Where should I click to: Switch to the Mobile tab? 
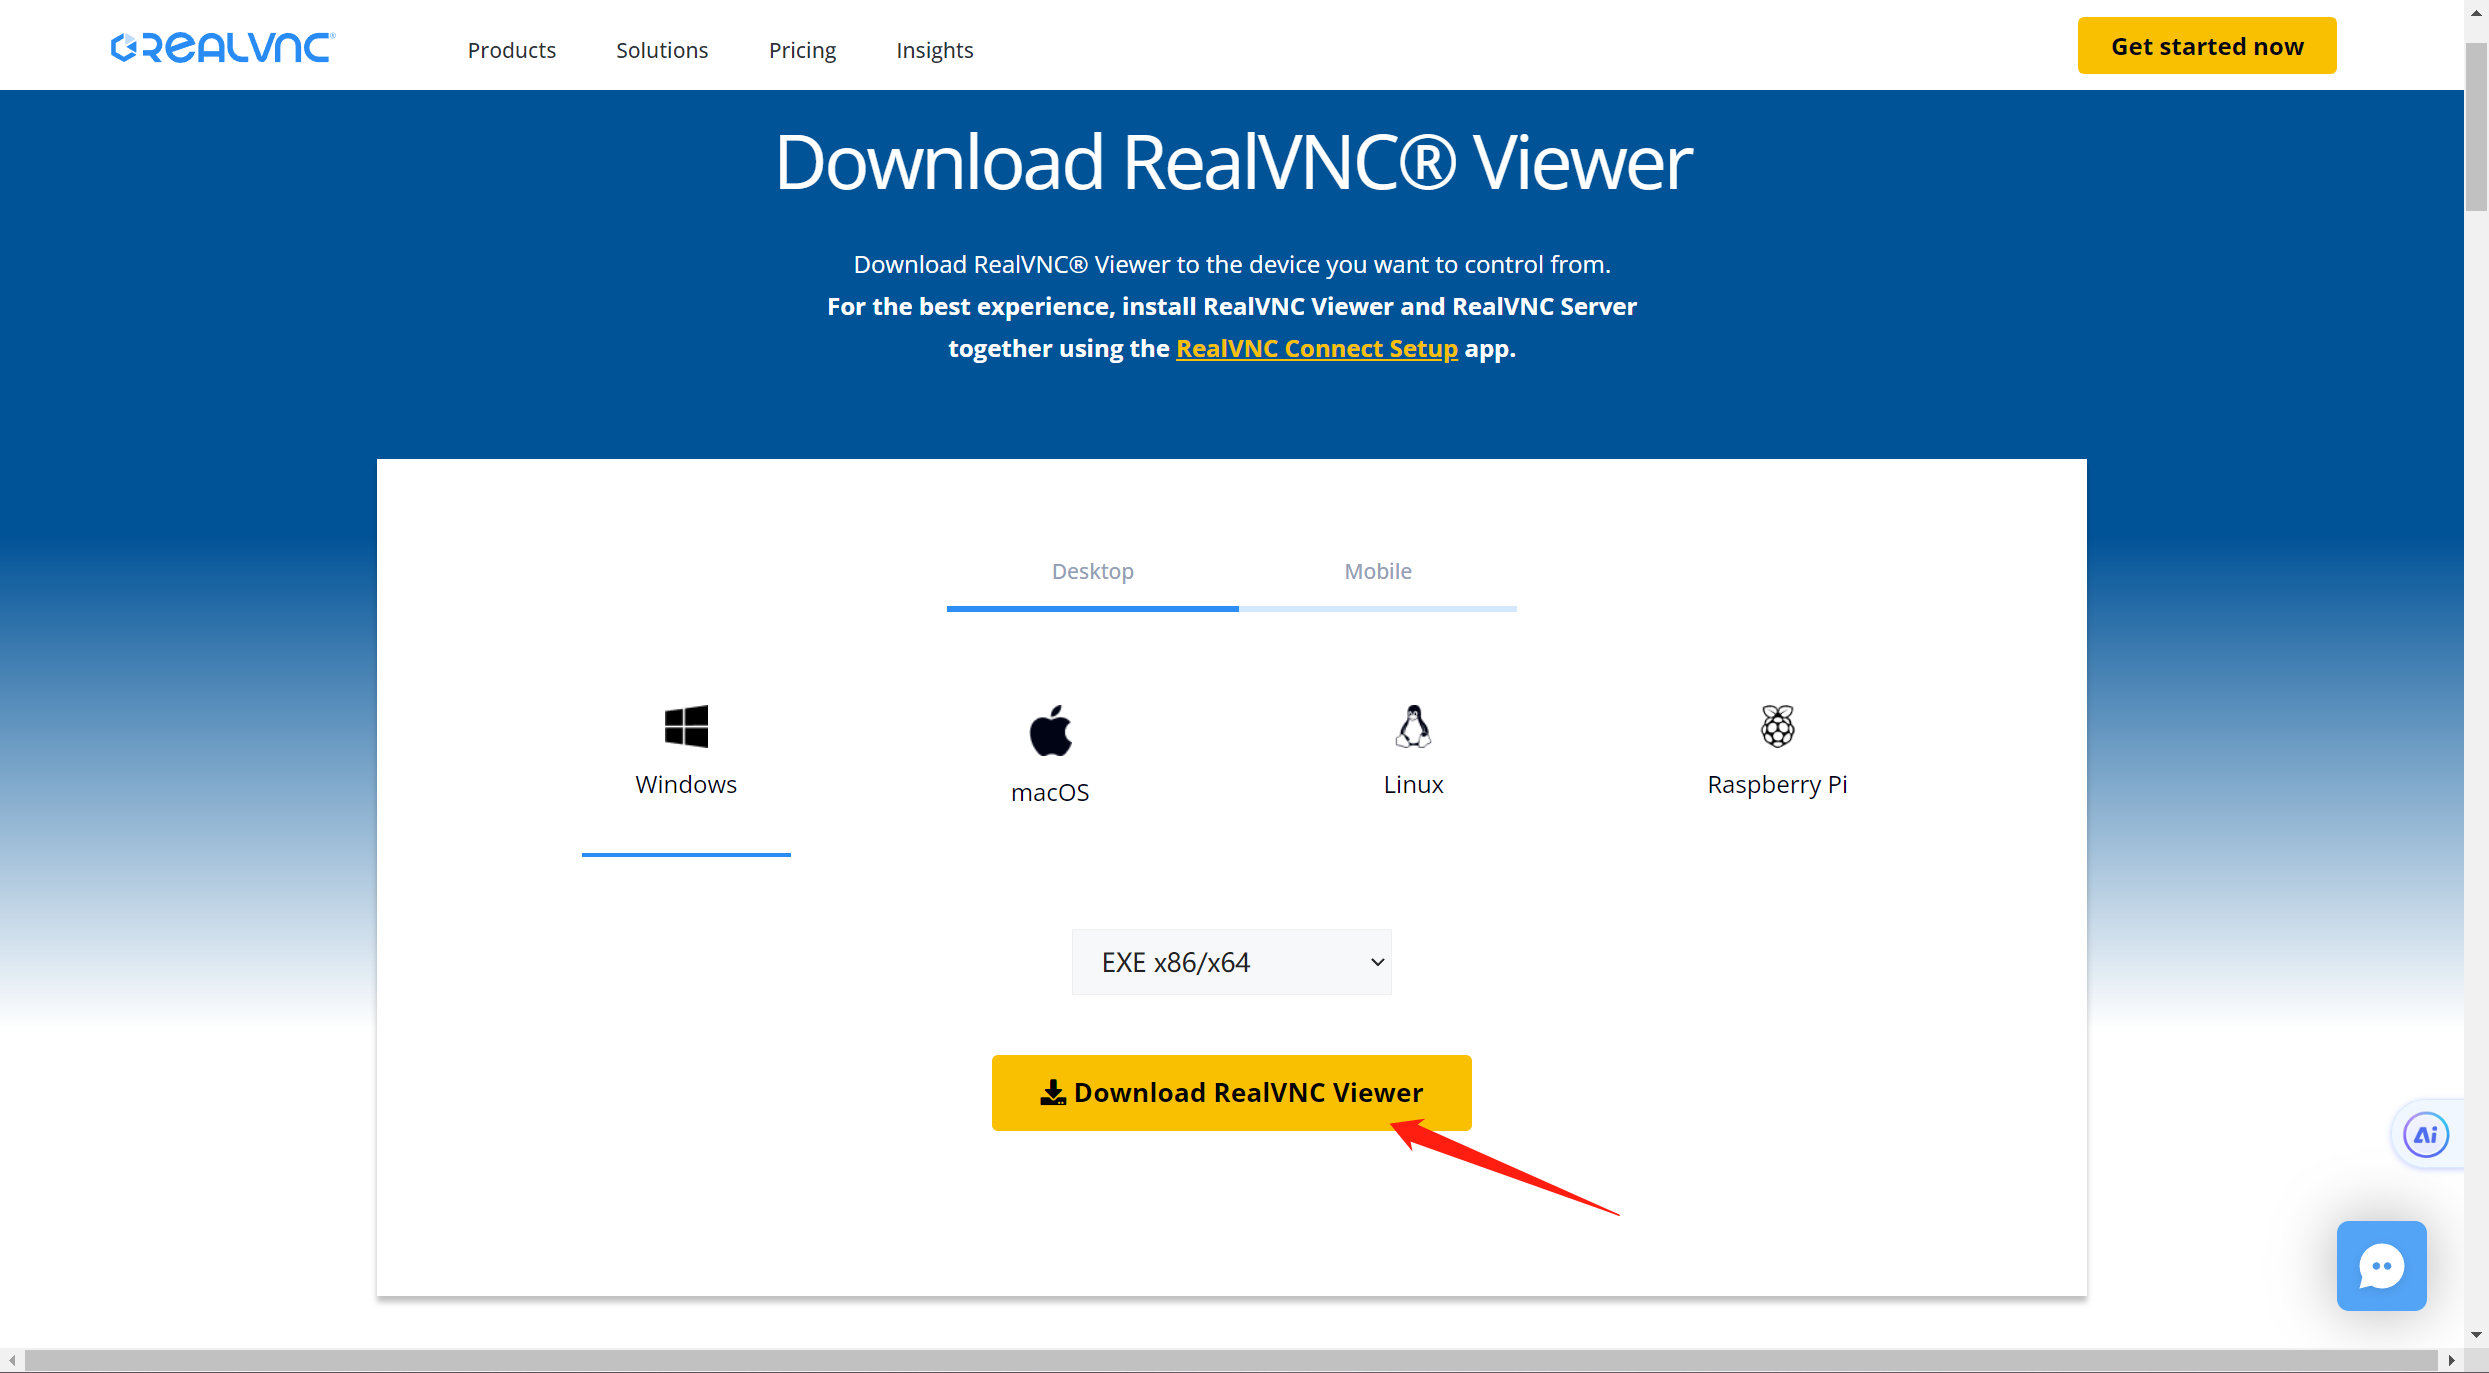1377,572
